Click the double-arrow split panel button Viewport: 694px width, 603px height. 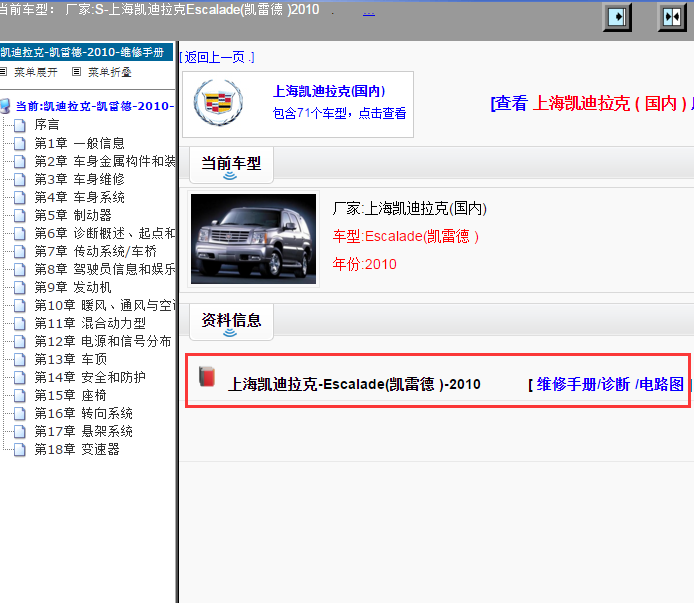click(672, 18)
